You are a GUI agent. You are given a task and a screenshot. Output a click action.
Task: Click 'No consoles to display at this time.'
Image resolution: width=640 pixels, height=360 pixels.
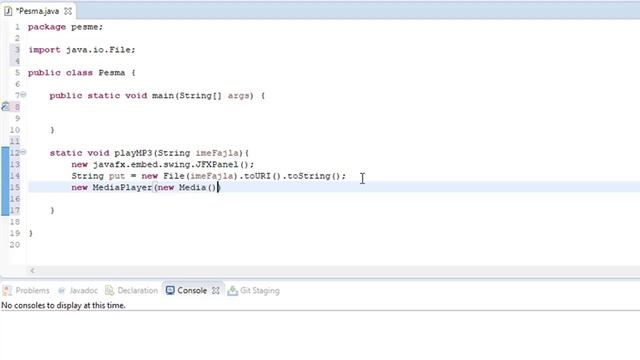click(63, 305)
